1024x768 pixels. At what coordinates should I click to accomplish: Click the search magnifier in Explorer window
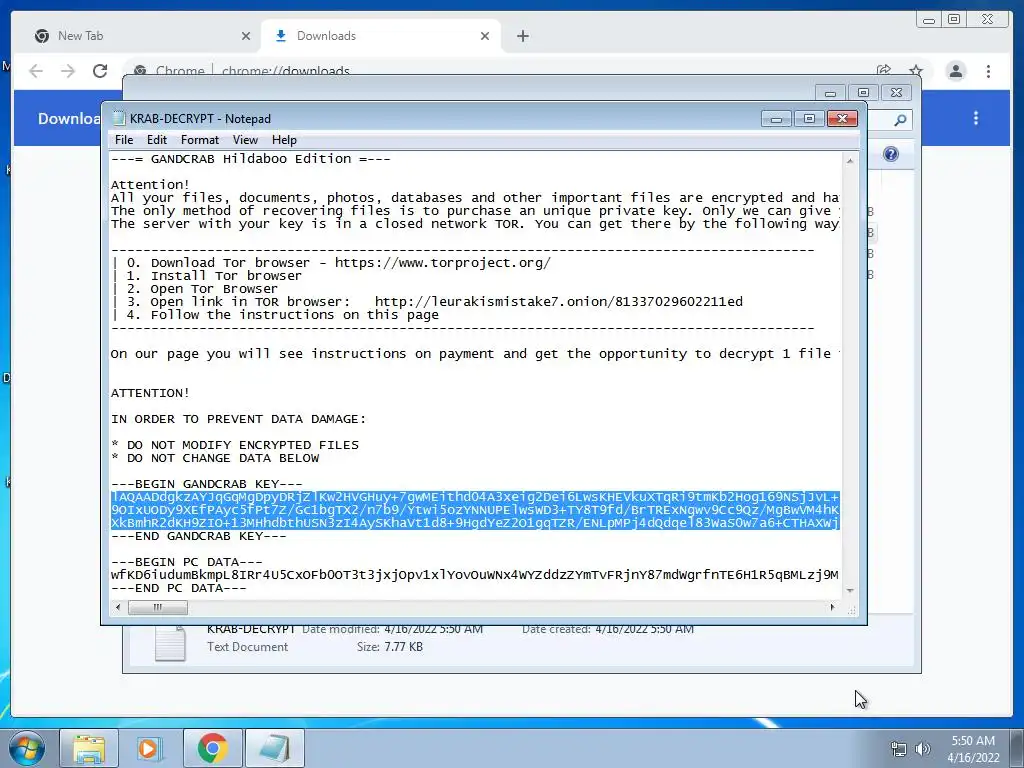[900, 120]
